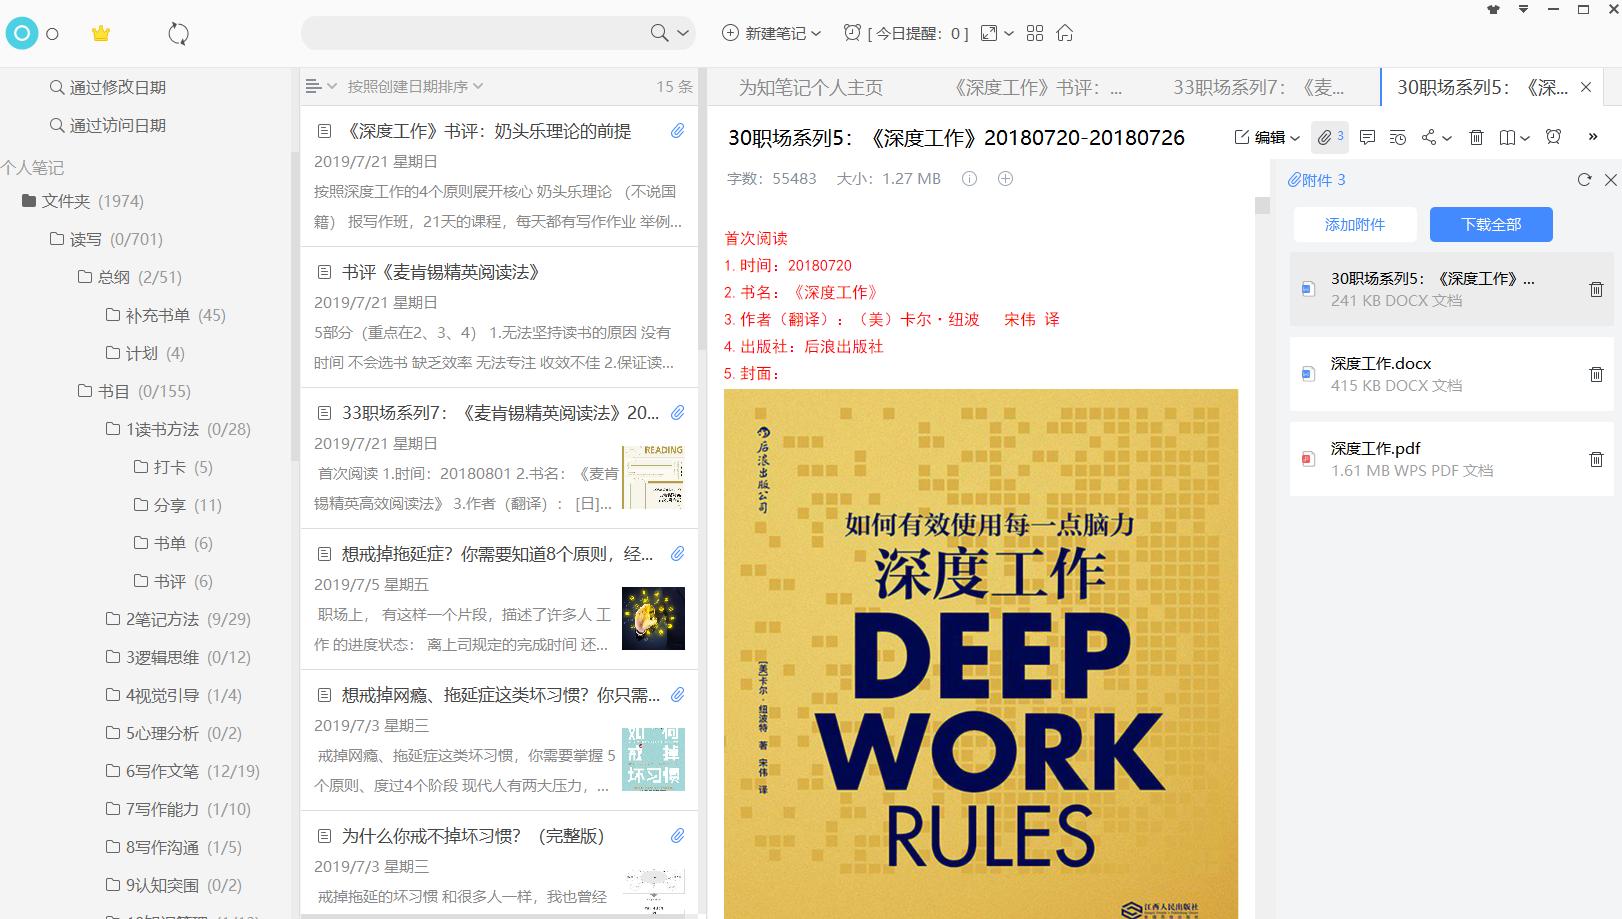Sync notes with the refresh icon top left
The width and height of the screenshot is (1622, 919).
(178, 33)
